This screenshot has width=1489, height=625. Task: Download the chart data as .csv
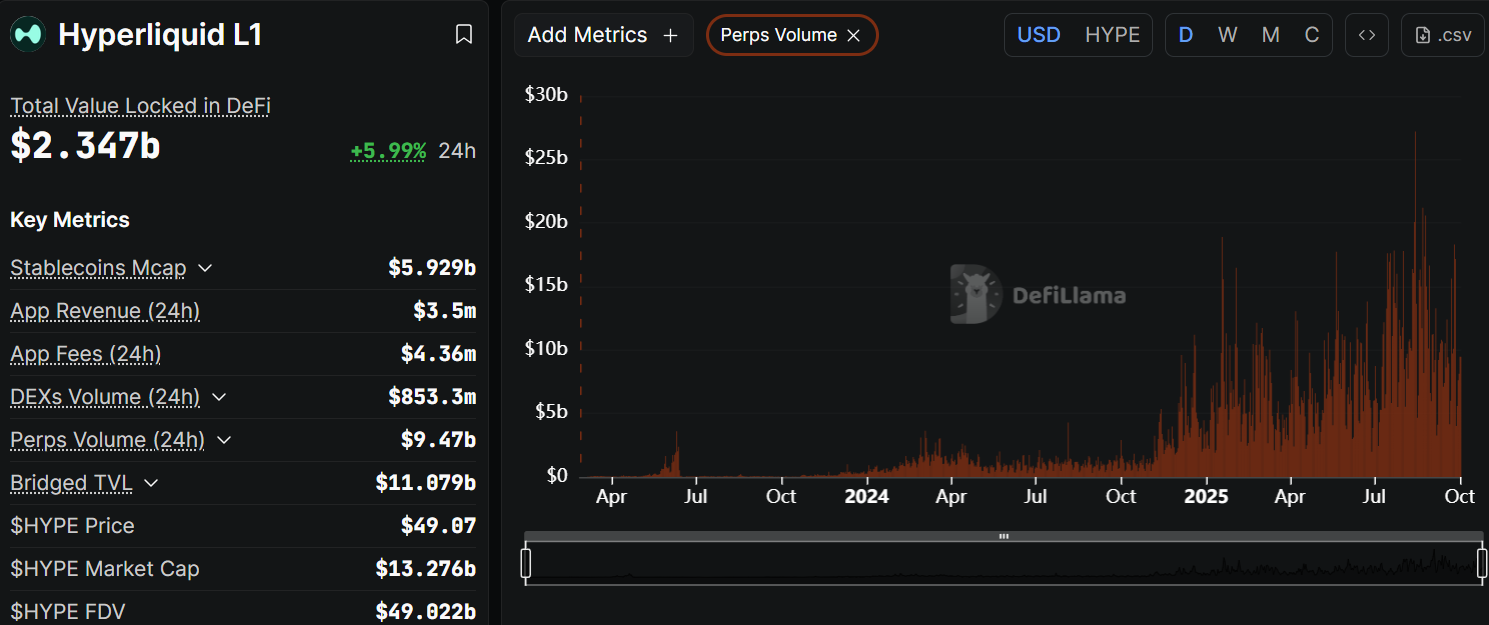(1443, 35)
